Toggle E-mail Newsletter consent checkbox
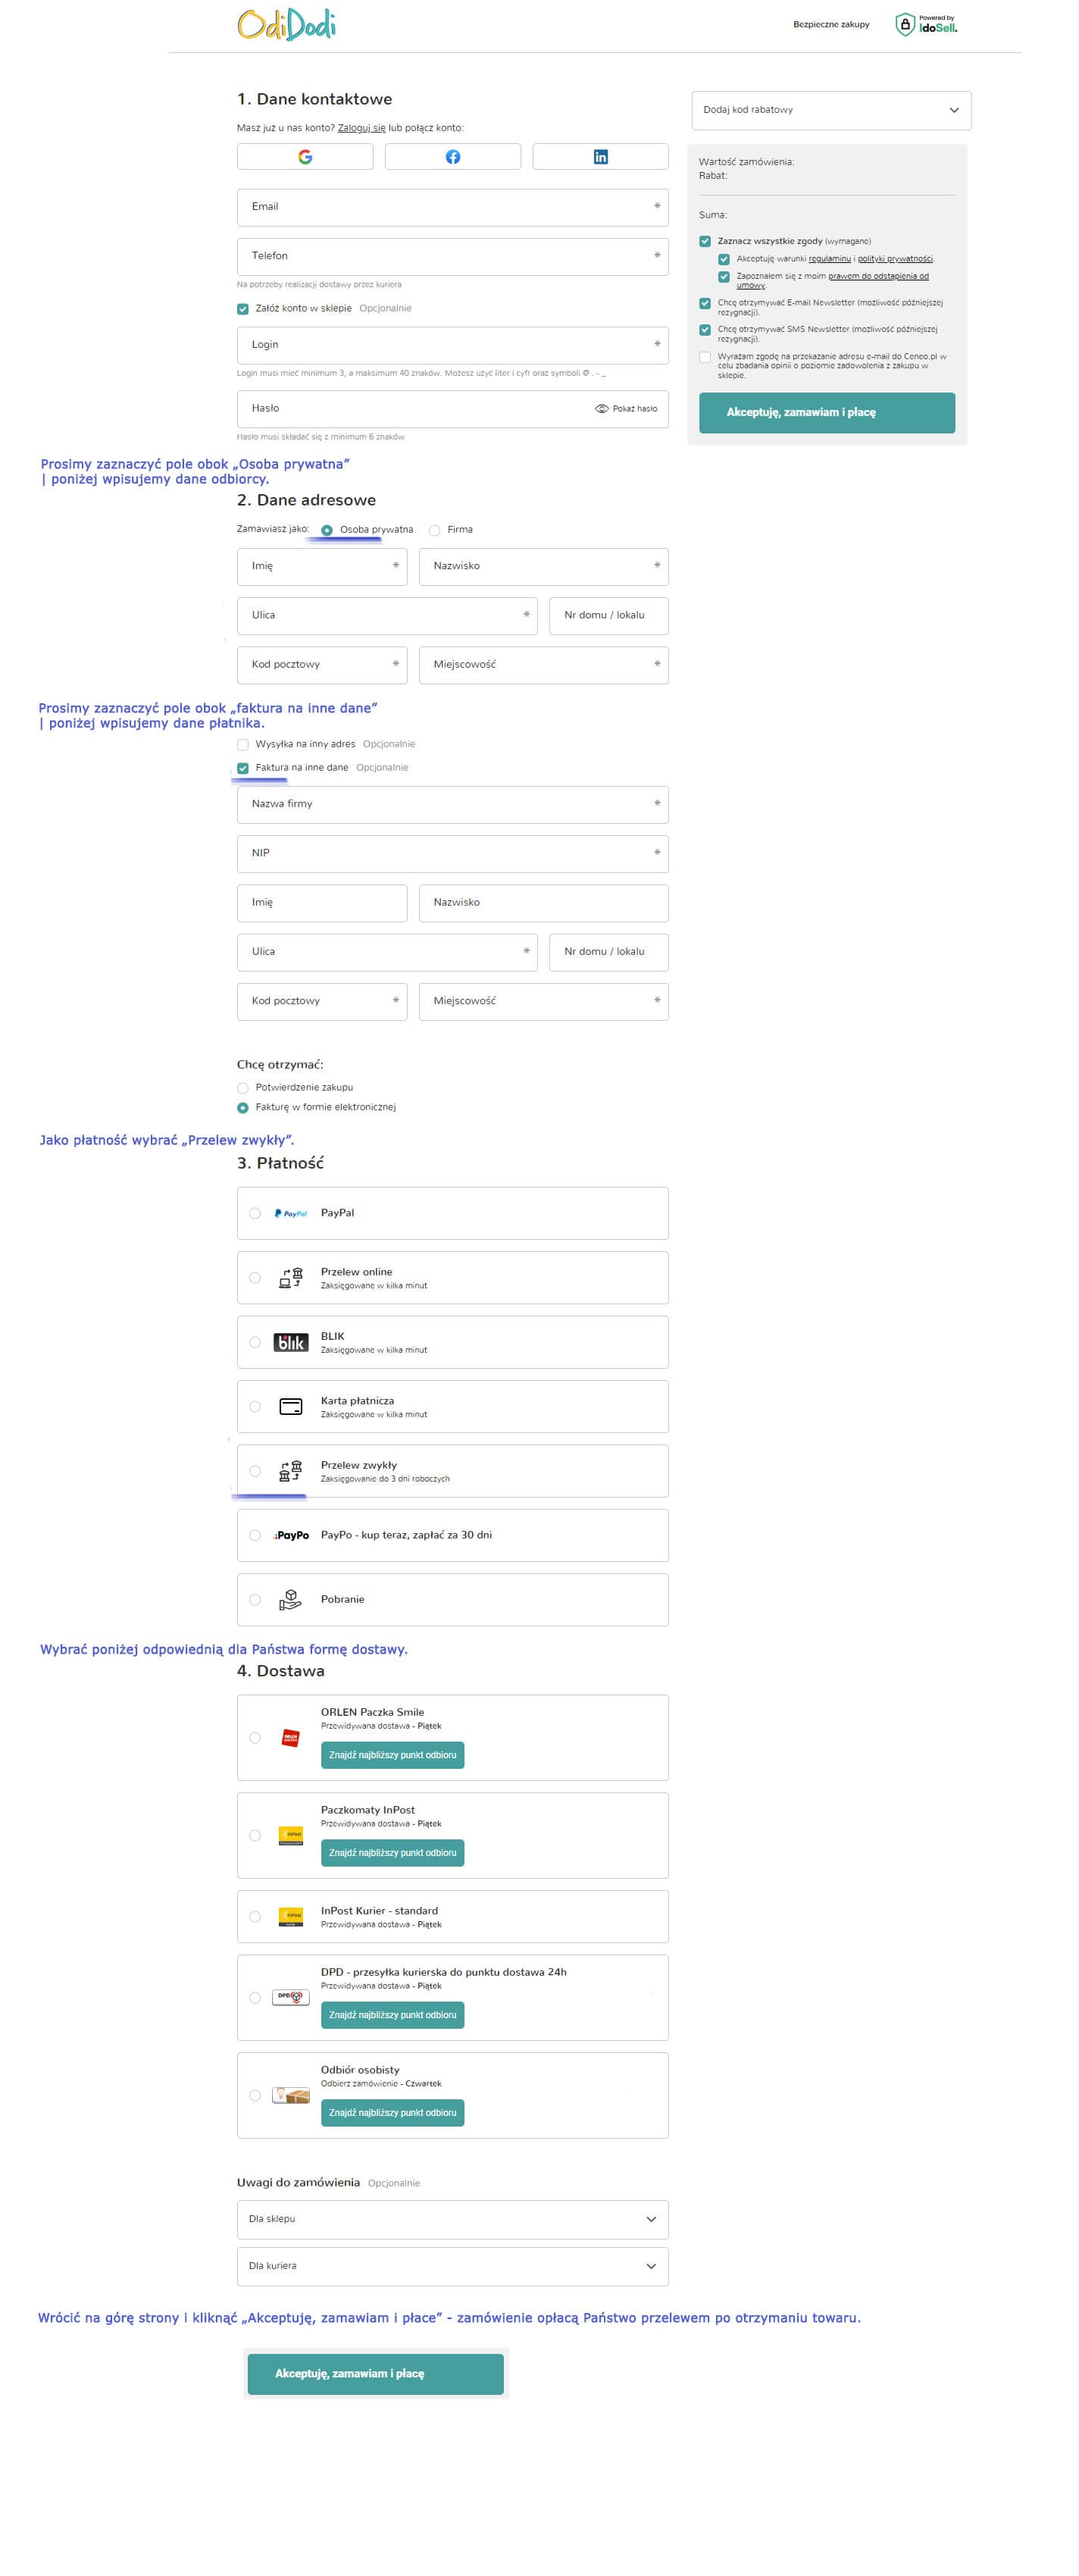1079x2576 pixels. [x=705, y=303]
